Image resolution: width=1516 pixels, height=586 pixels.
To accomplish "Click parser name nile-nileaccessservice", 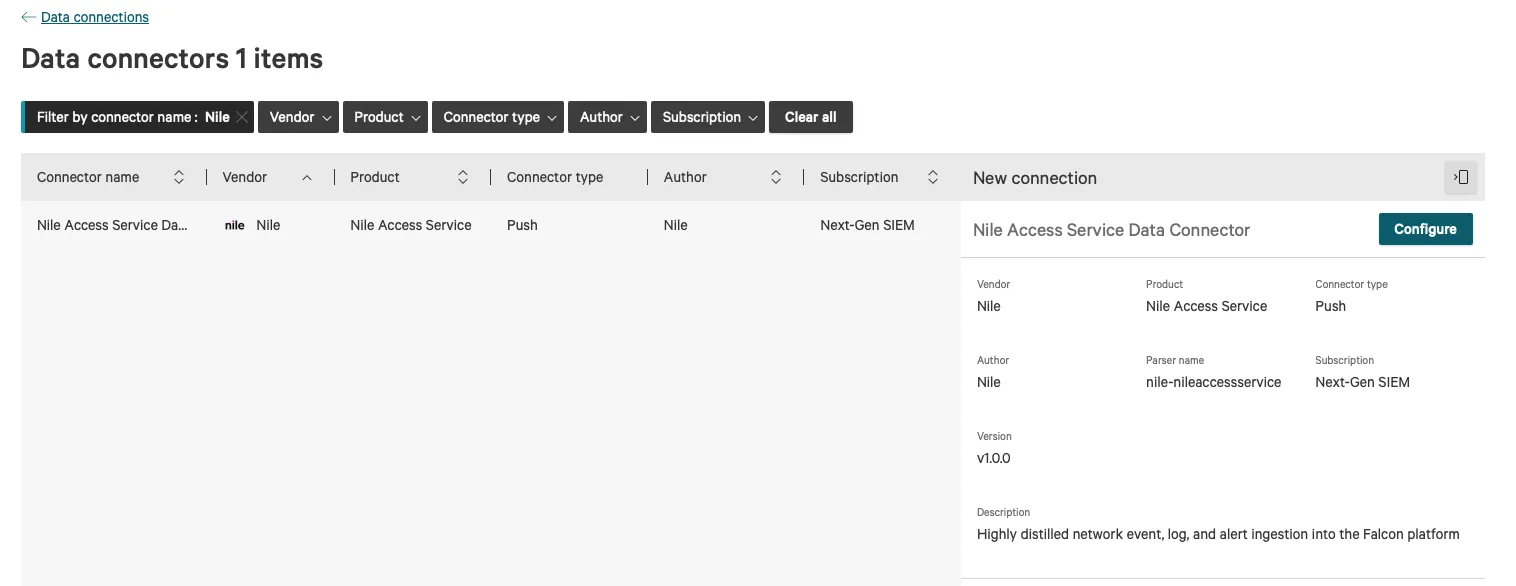I will 1213,382.
